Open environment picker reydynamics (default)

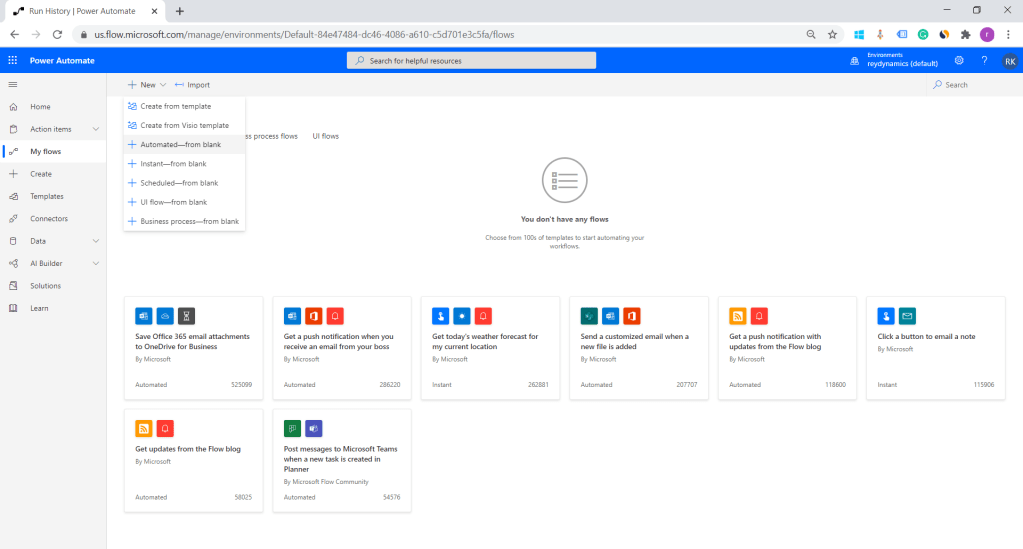pyautogui.click(x=895, y=61)
